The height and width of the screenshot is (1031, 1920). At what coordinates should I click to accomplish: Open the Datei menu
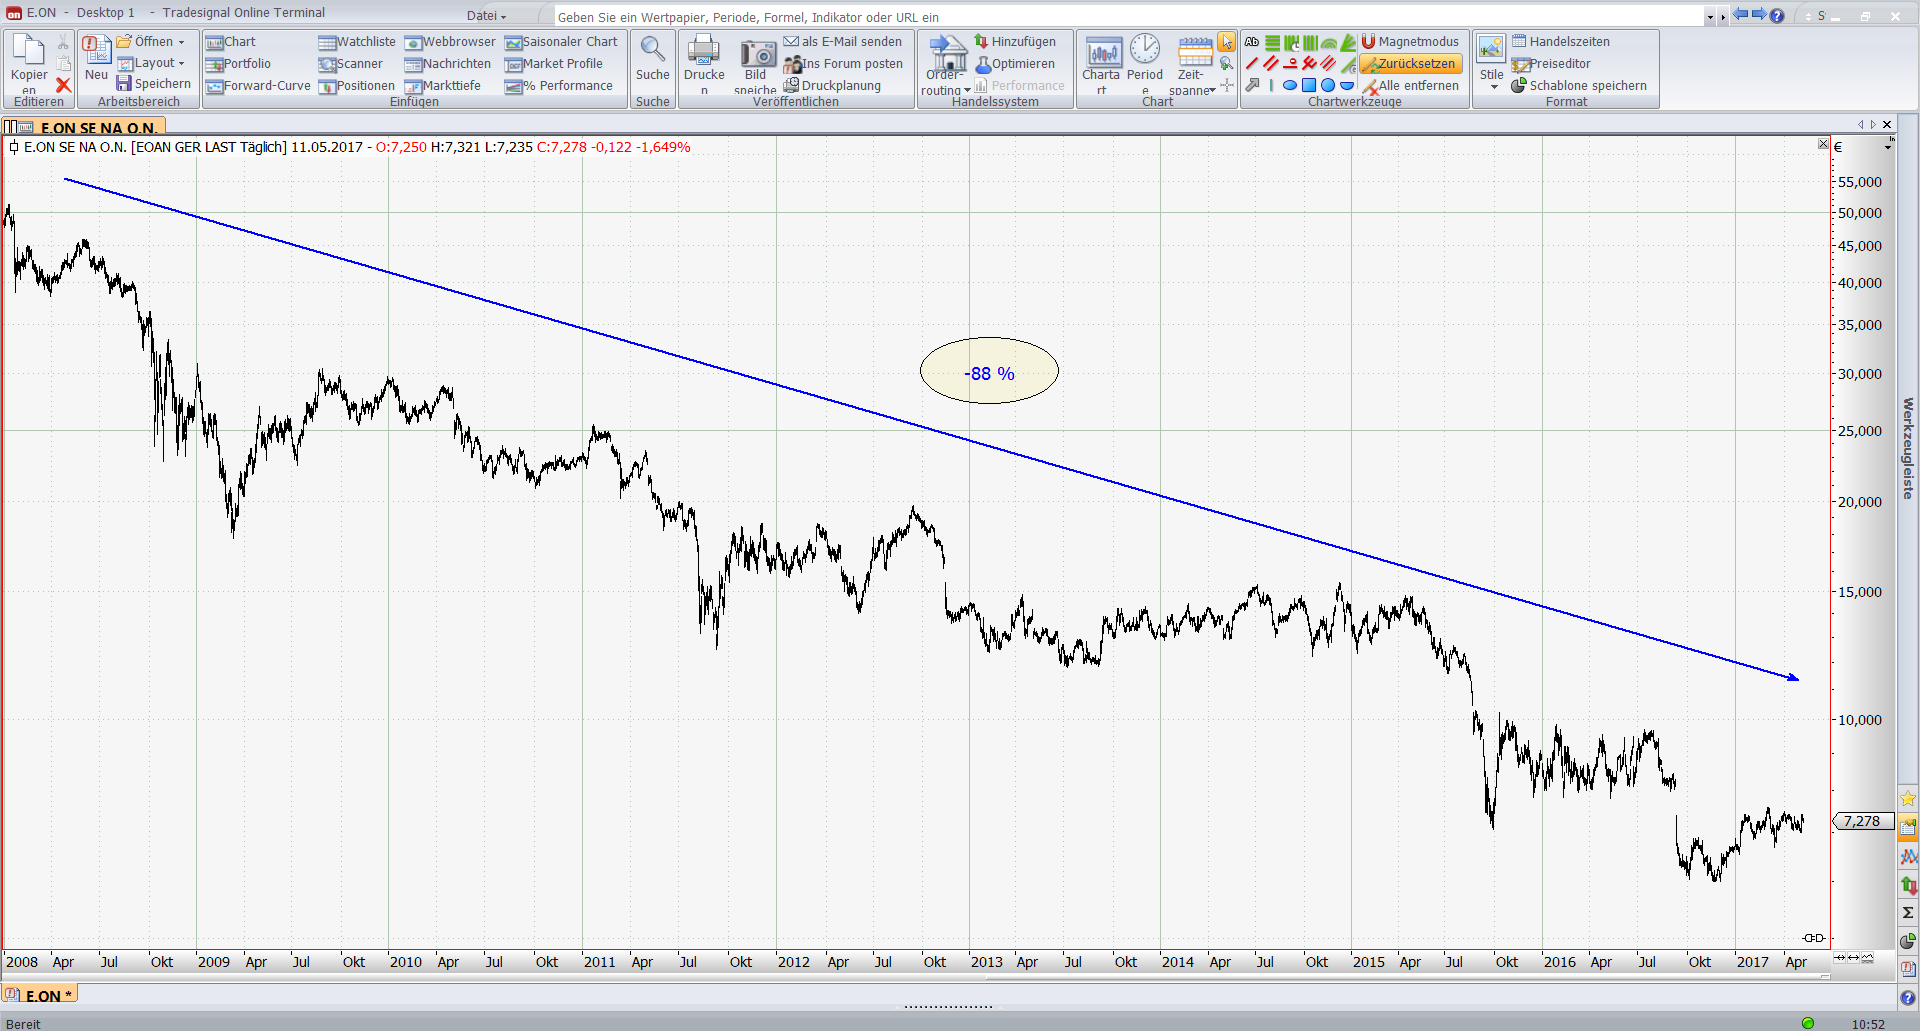pos(486,15)
